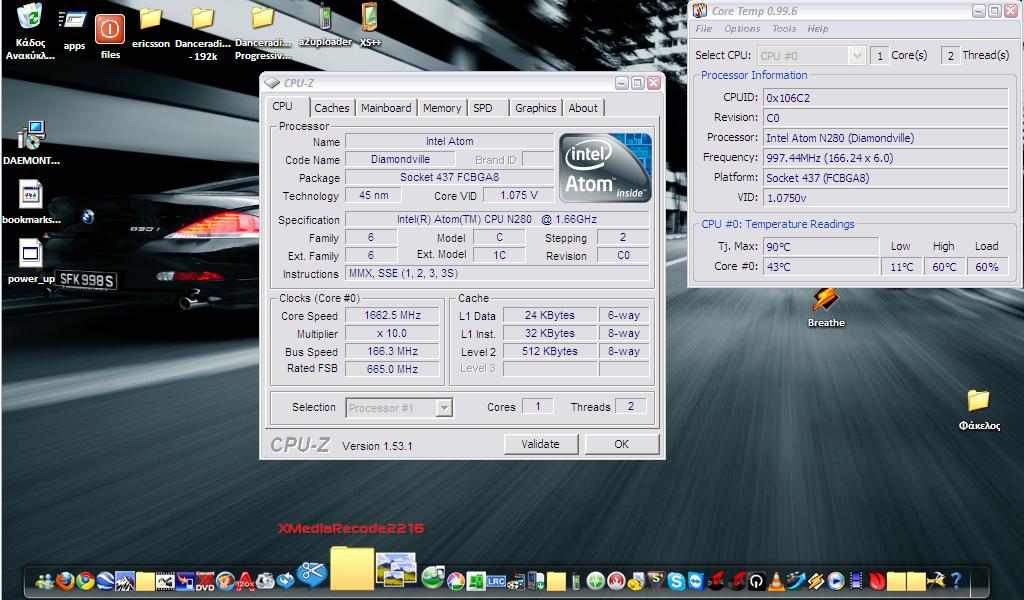Click the OK button in CPU-Z
Screen dimensions: 1024x600
click(x=621, y=444)
